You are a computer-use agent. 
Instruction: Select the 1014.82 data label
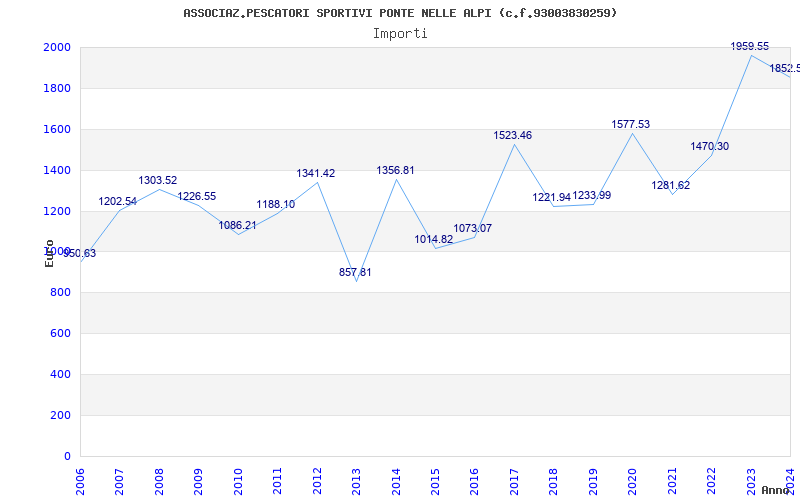pyautogui.click(x=434, y=239)
